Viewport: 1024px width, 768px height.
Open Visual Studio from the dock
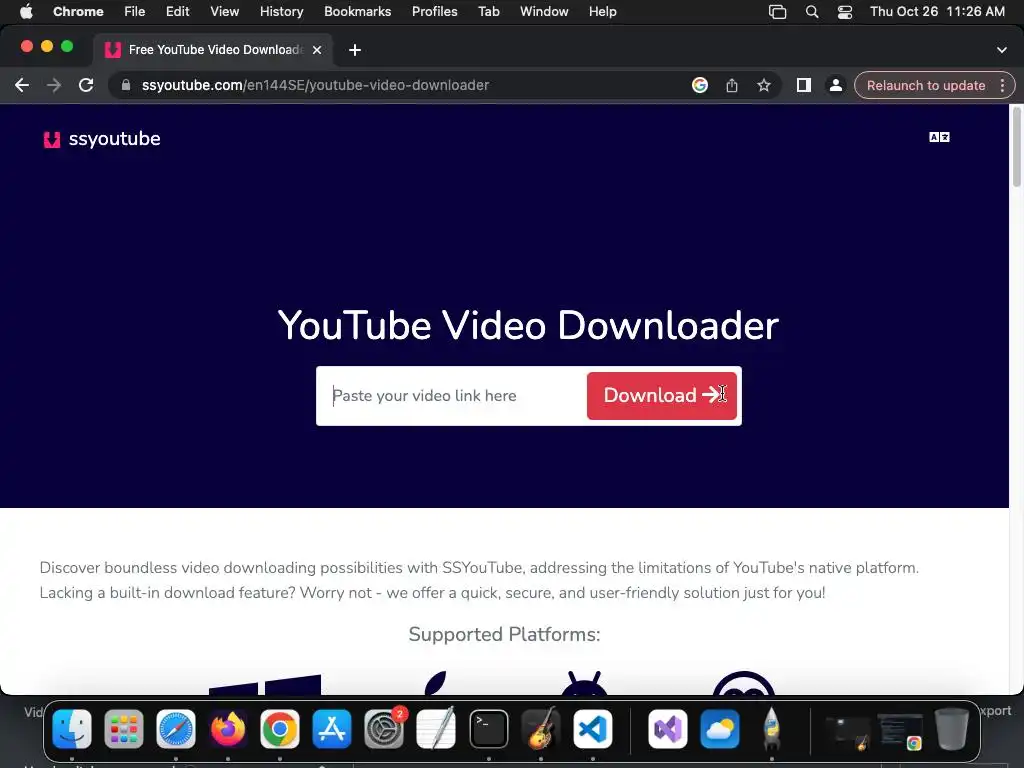pos(667,729)
